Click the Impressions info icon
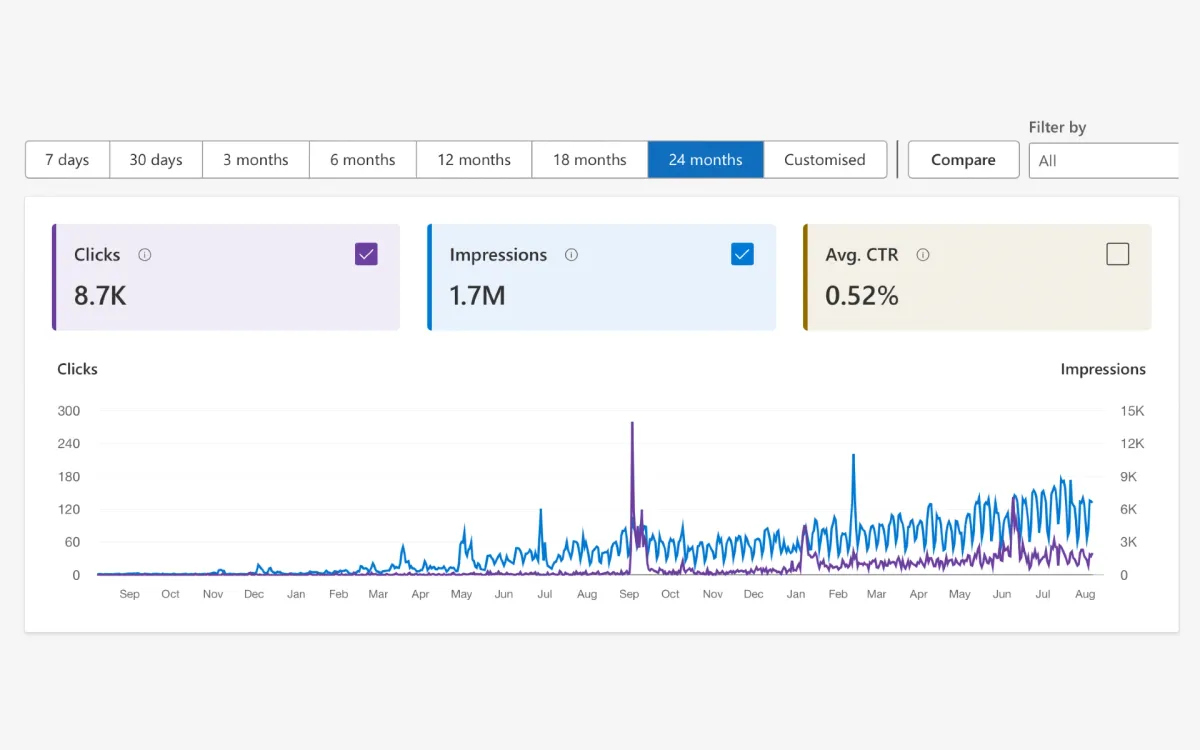The width and height of the screenshot is (1200, 750). point(571,254)
